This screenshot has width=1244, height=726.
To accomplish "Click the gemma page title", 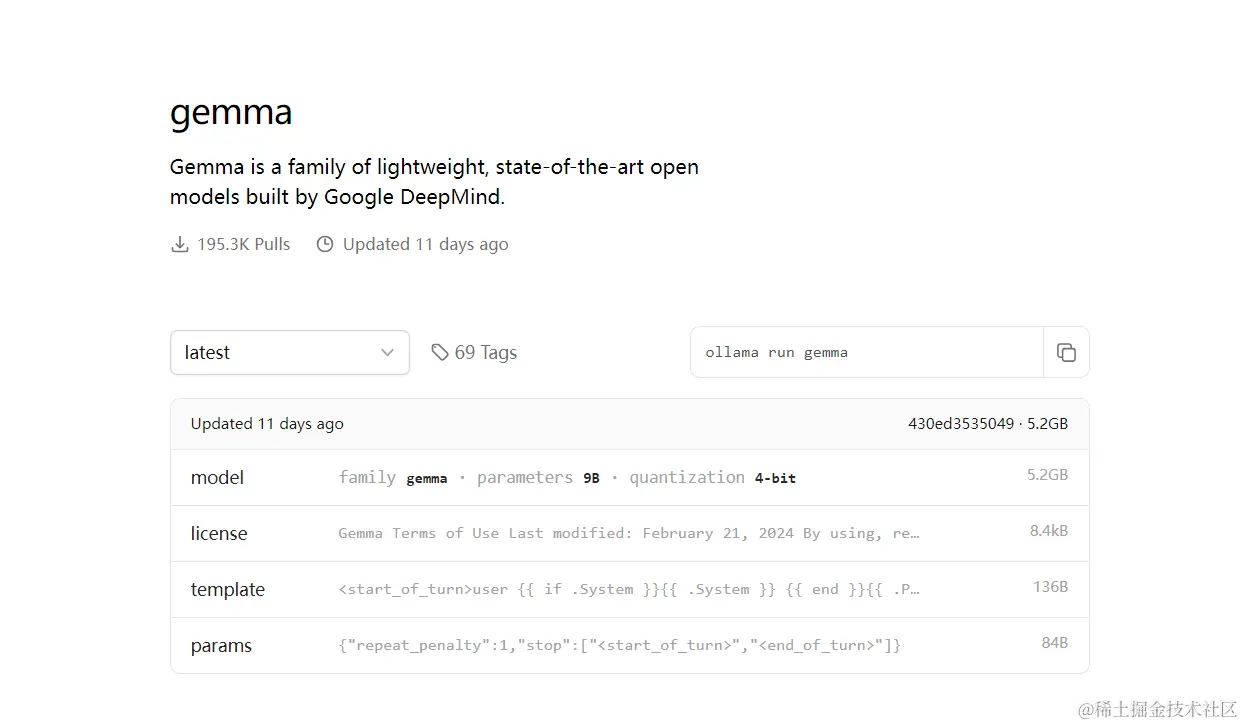I will [231, 112].
